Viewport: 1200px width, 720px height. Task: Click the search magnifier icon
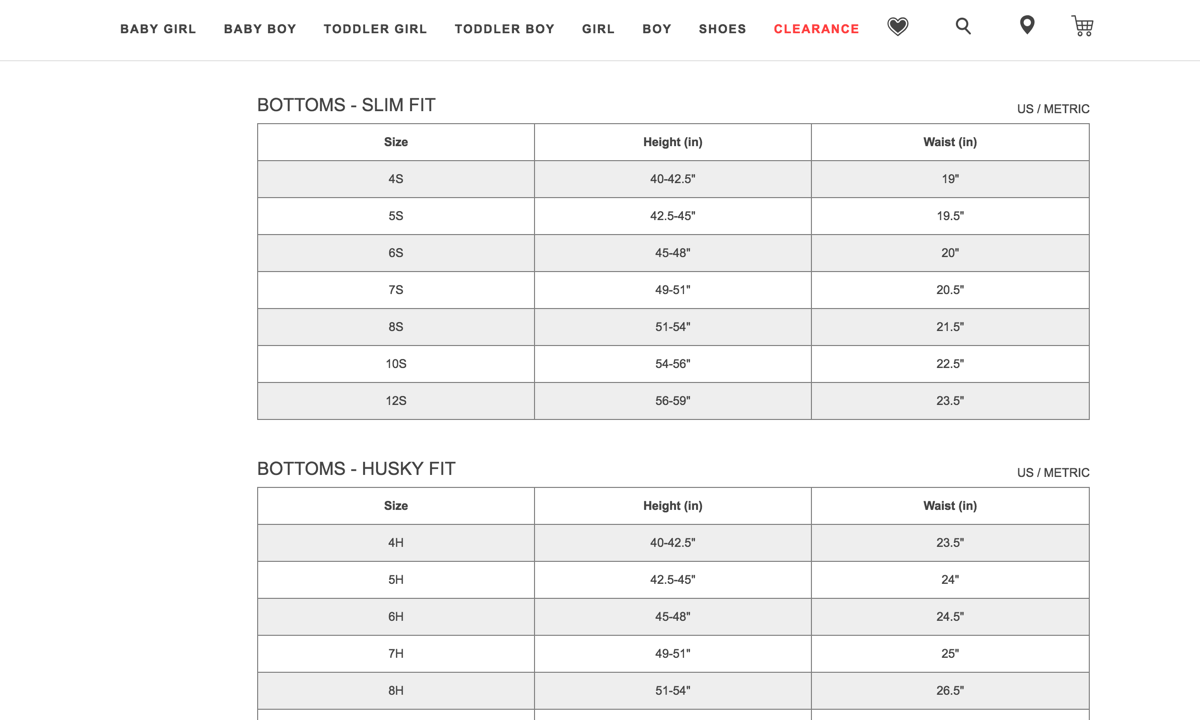963,26
